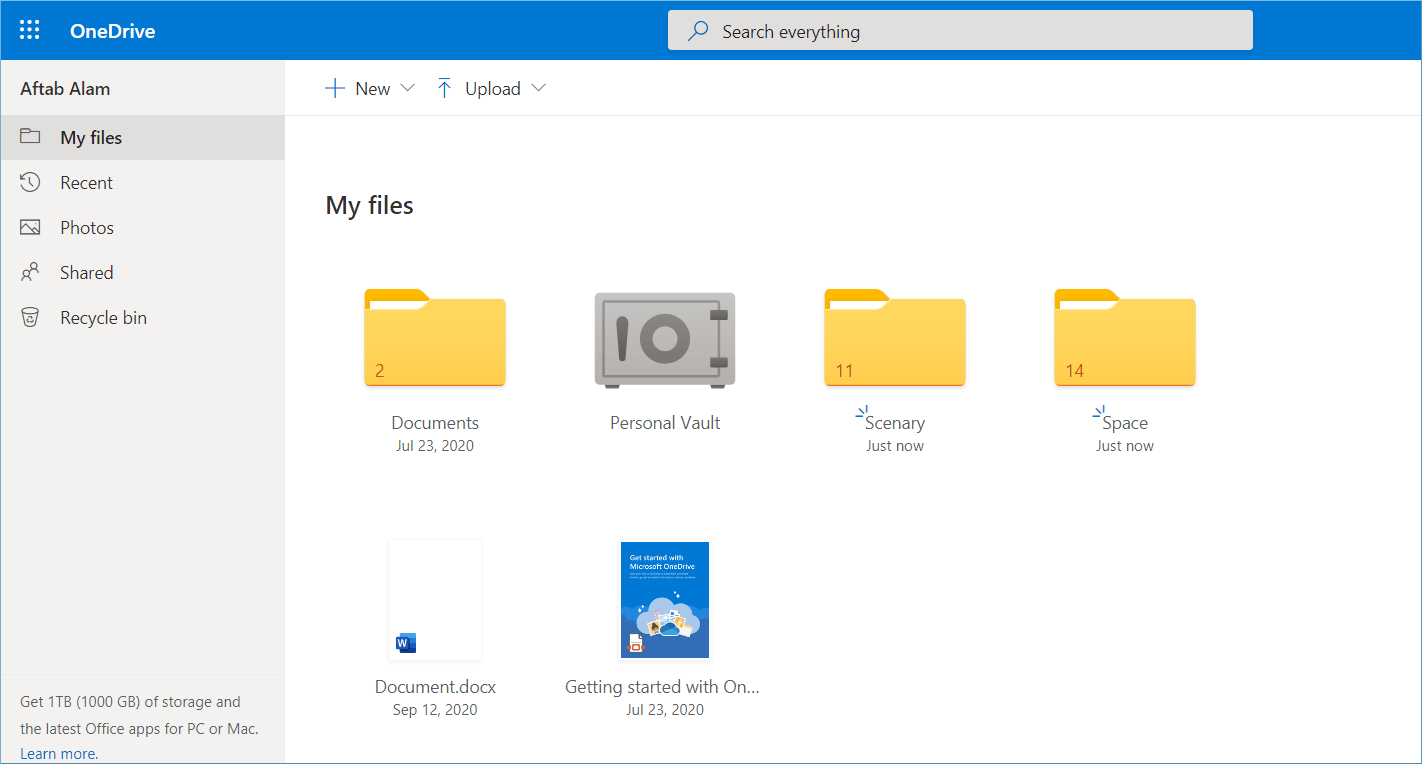This screenshot has height=764, width=1422.
Task: Open Shared in the sidebar
Action: point(142,272)
